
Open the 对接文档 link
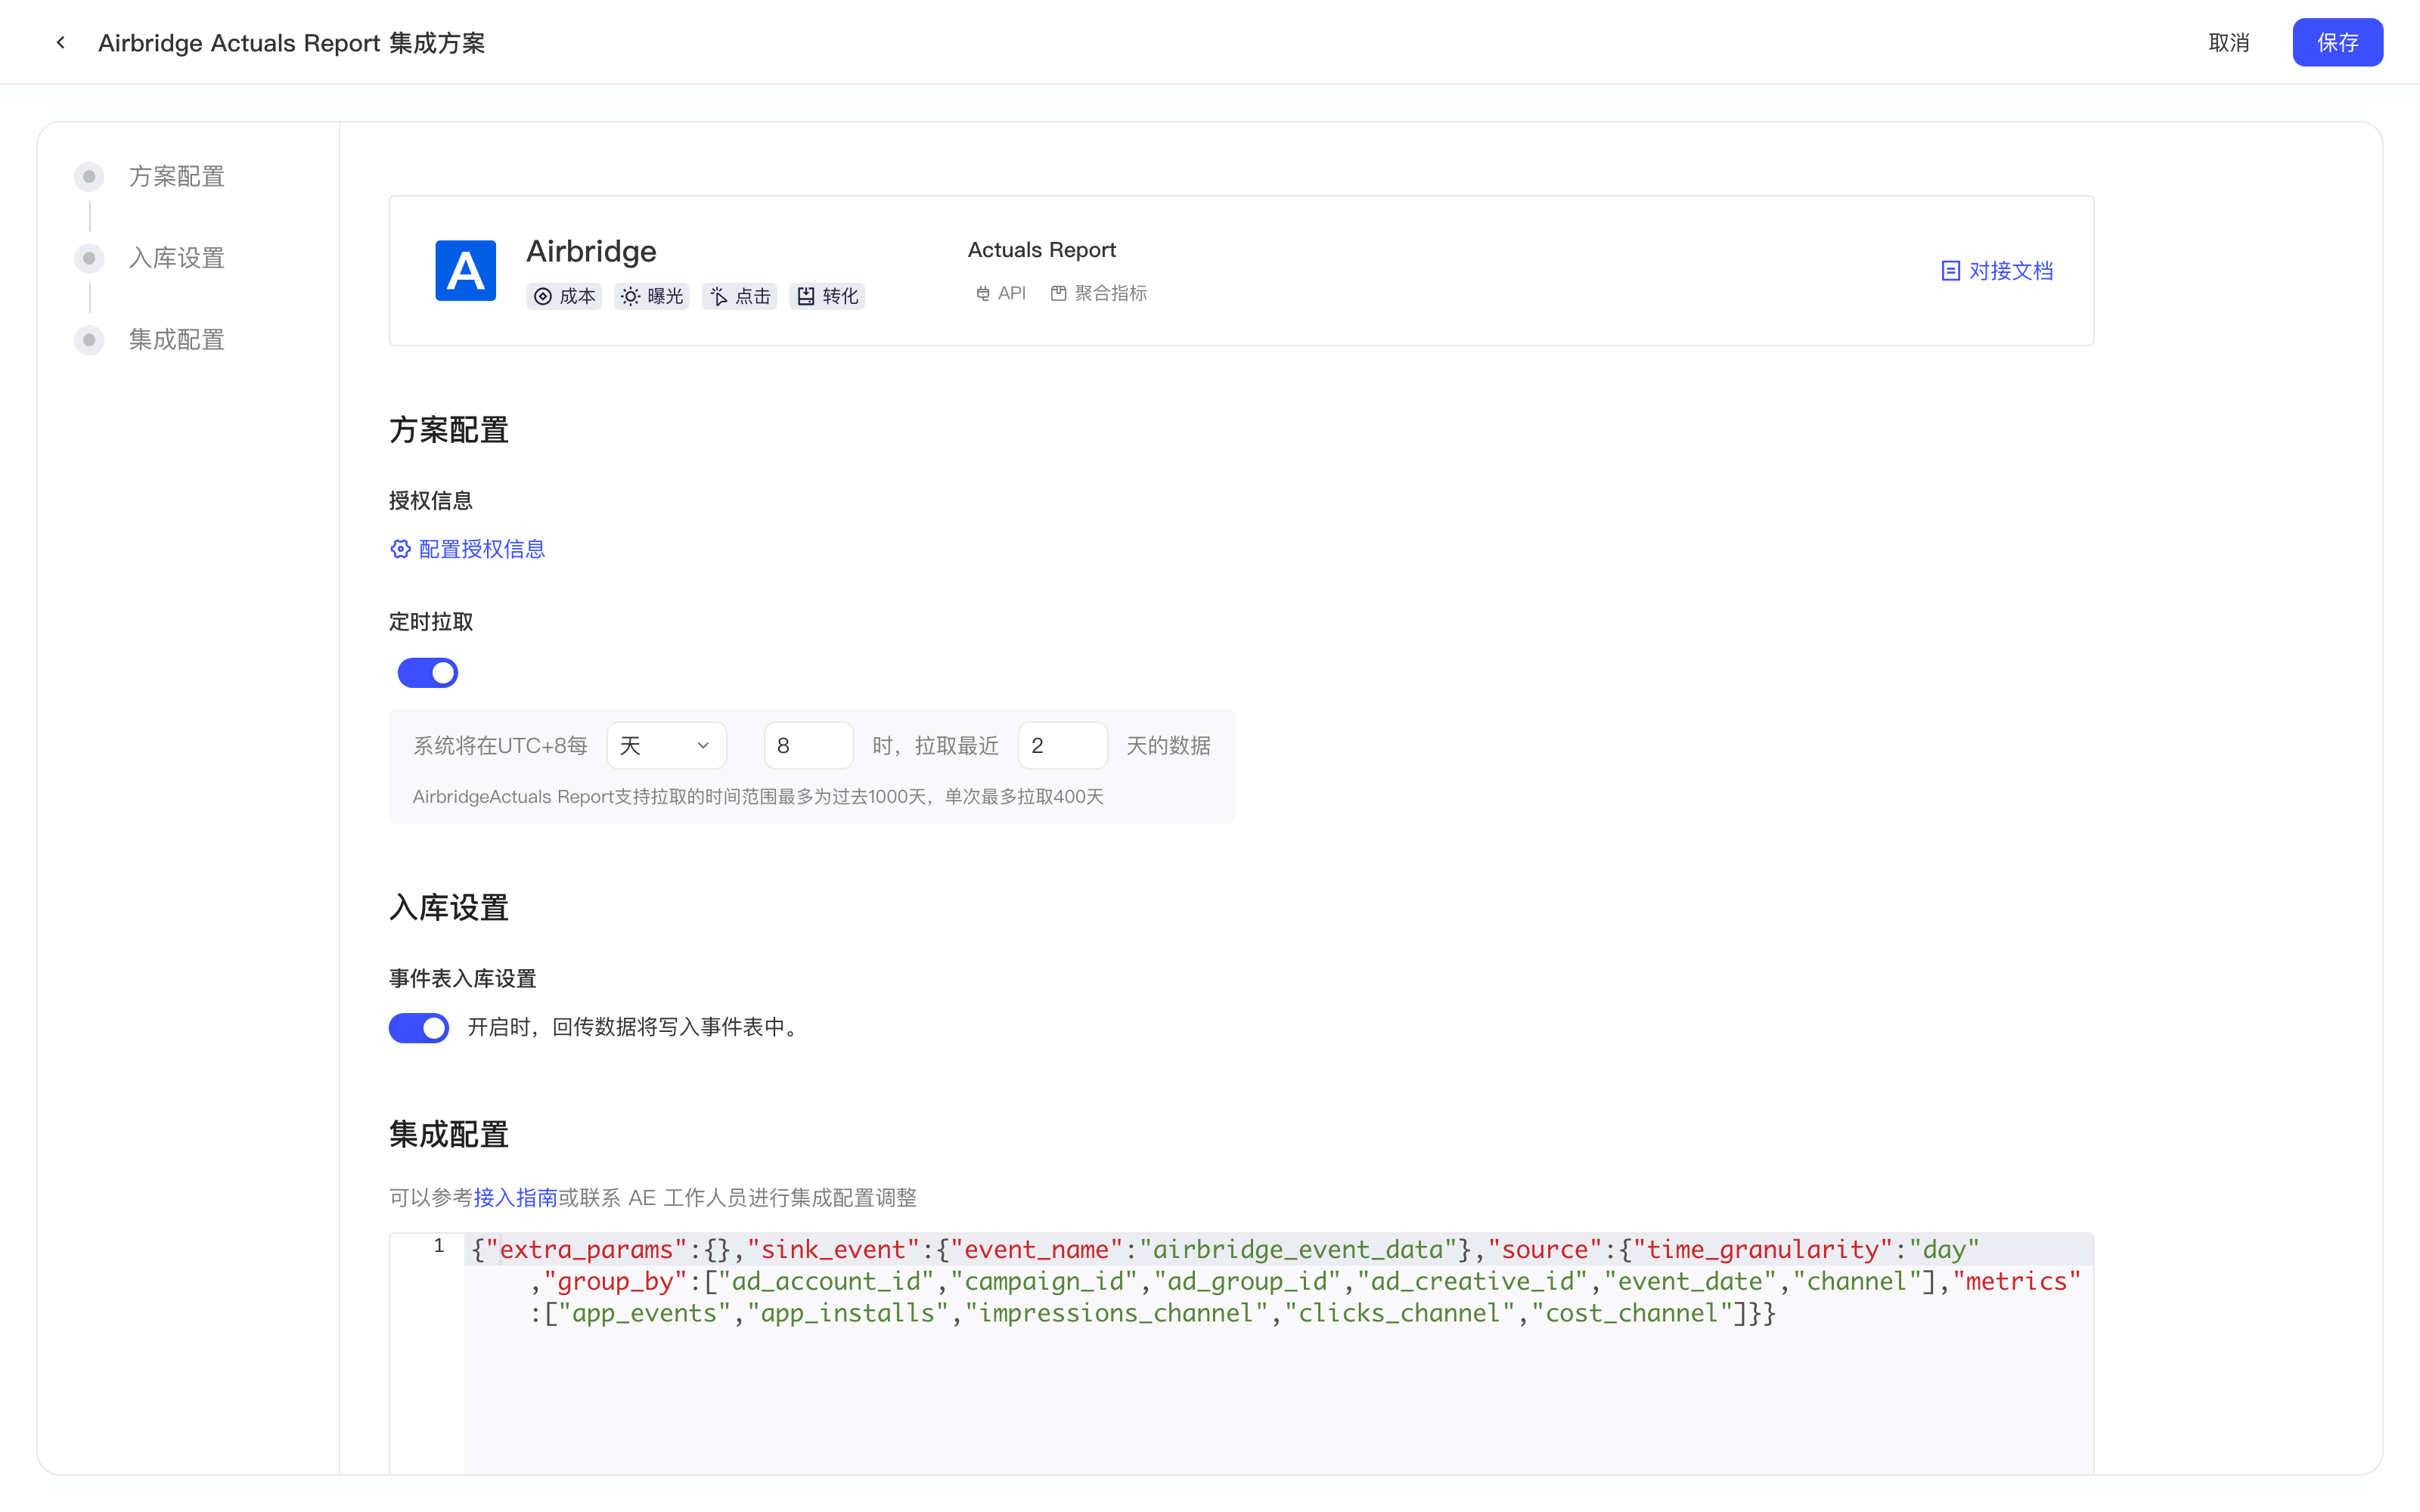click(x=2010, y=271)
